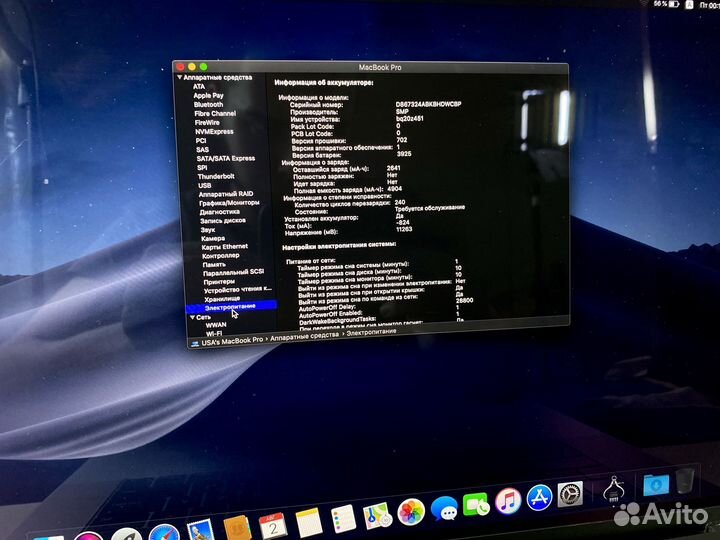The image size is (720, 540).
Task: Open the Photos app in the Dock
Action: (411, 512)
